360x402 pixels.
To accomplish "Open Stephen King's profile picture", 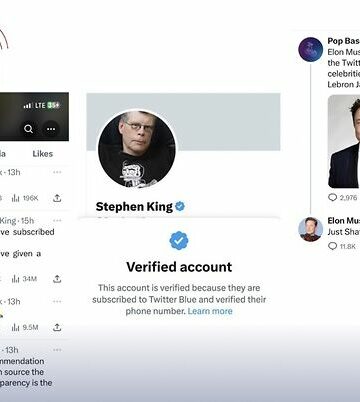I will click(x=137, y=149).
